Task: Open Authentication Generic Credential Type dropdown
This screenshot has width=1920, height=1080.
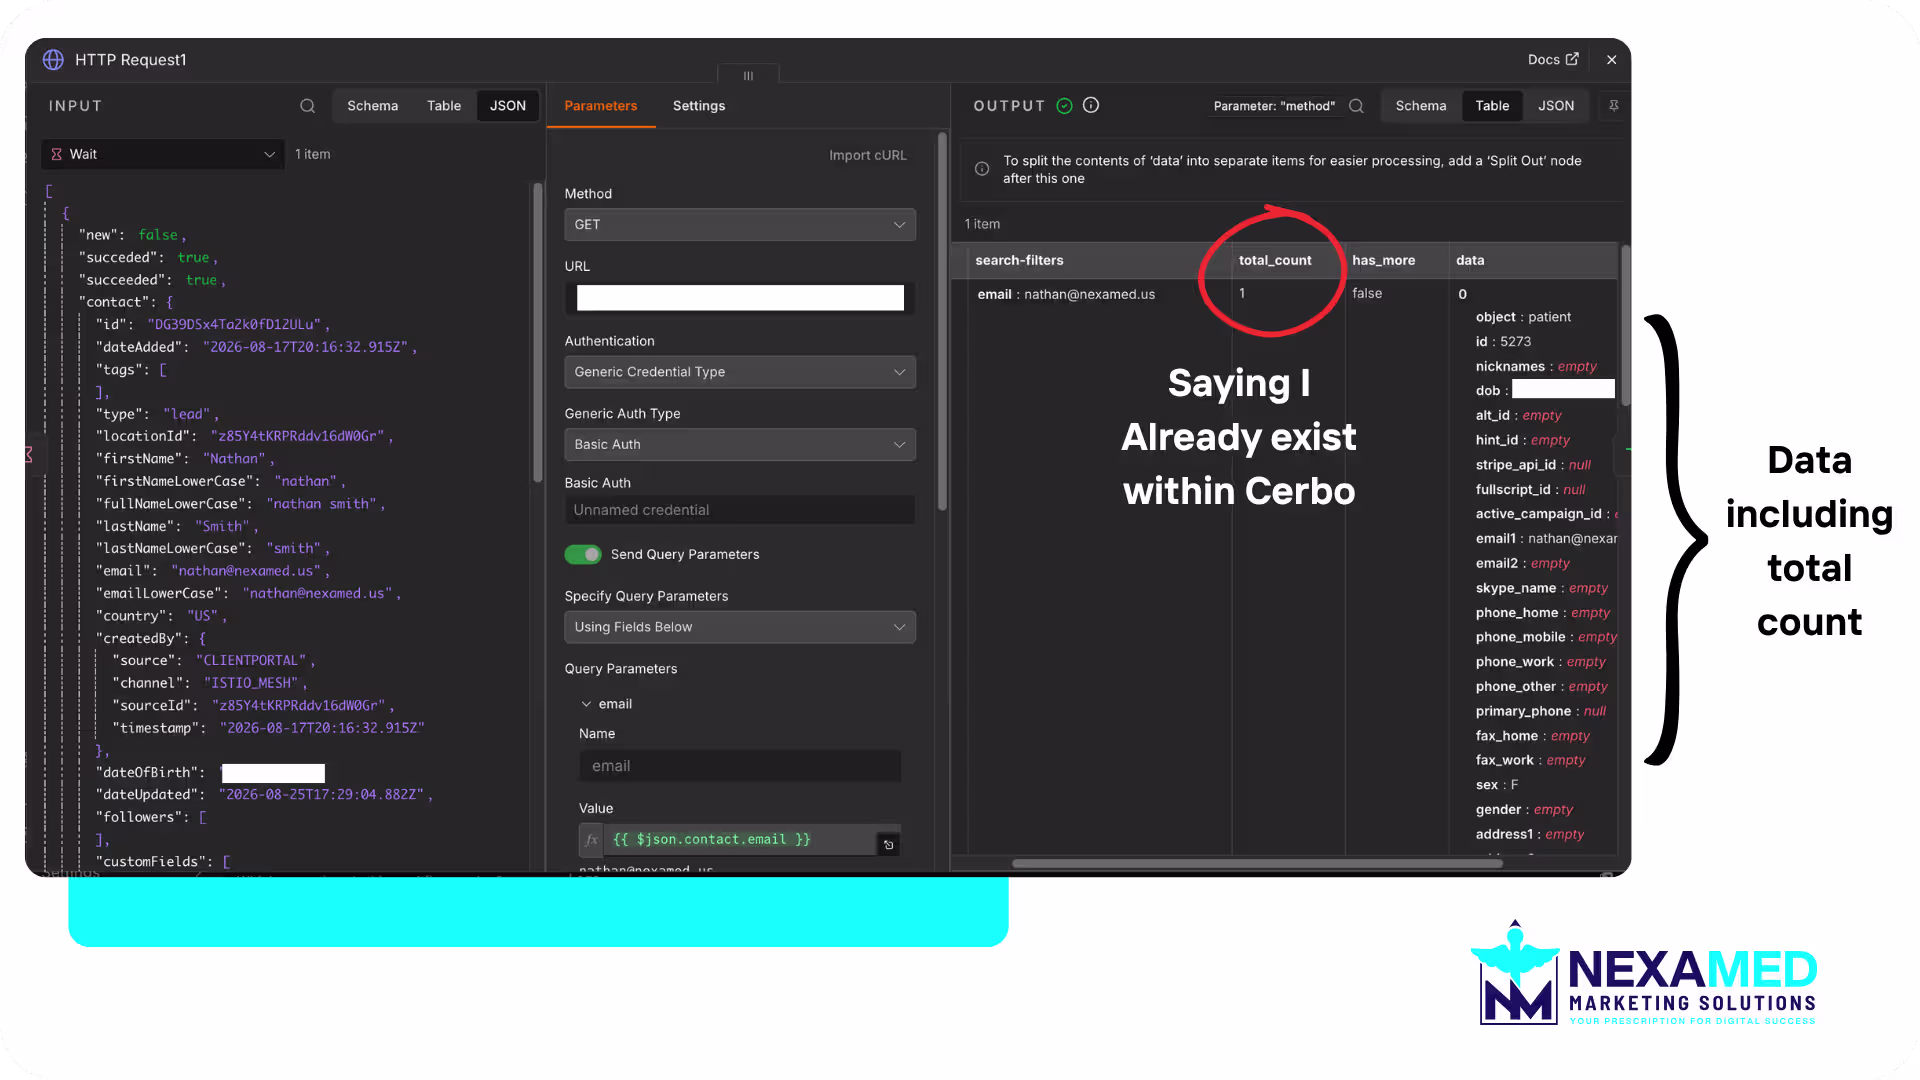Action: tap(739, 372)
